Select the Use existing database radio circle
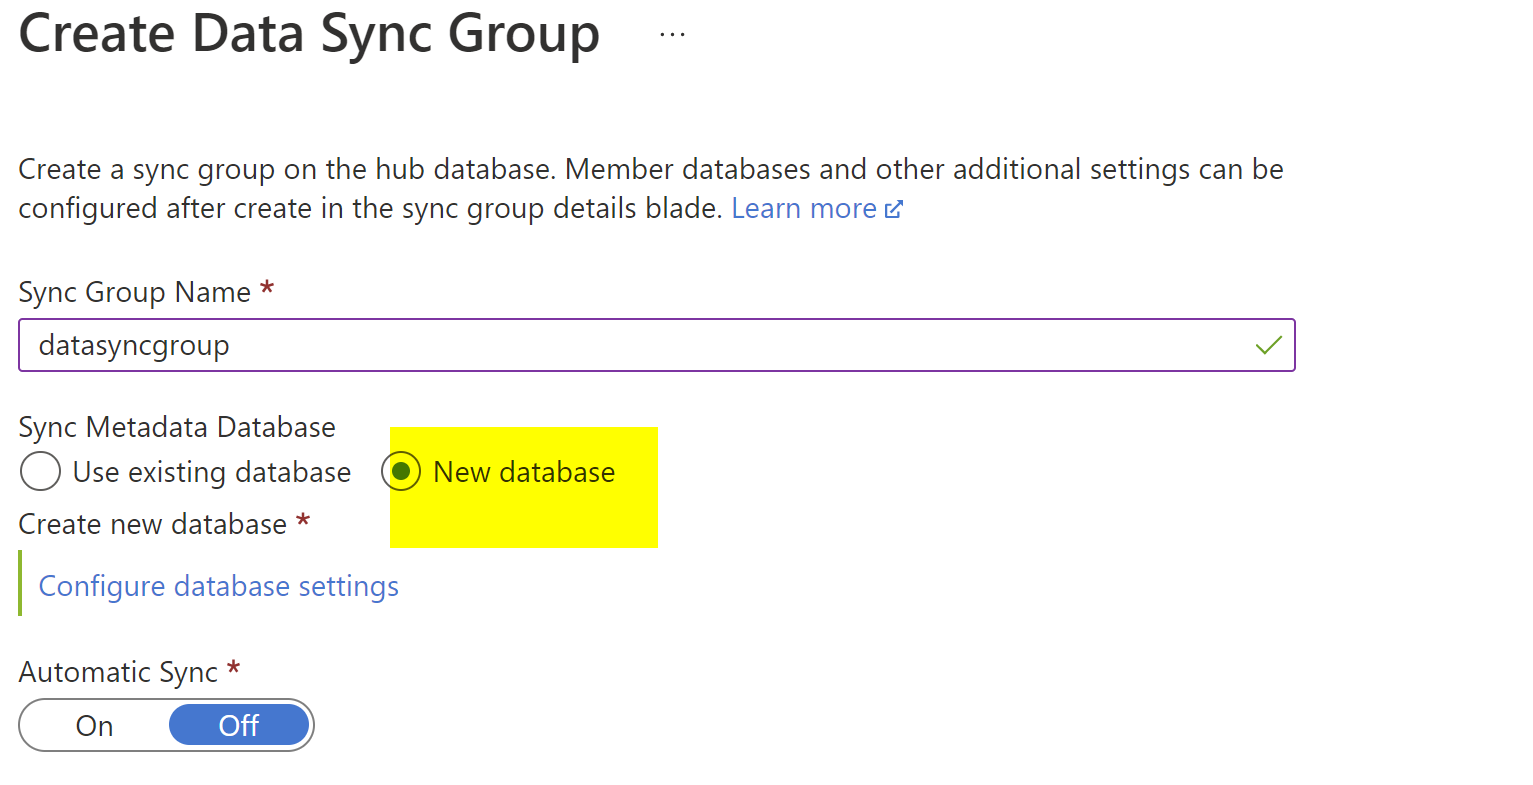This screenshot has height=785, width=1533. pos(40,472)
